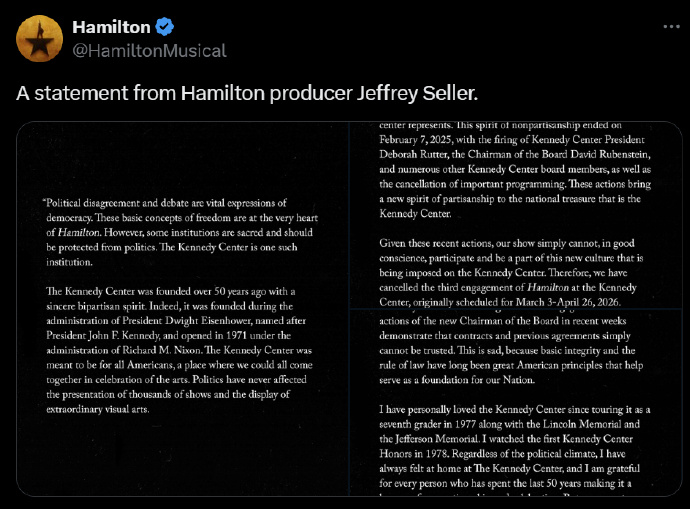Open the top-right statement image
This screenshot has width=690, height=509.
[516, 215]
